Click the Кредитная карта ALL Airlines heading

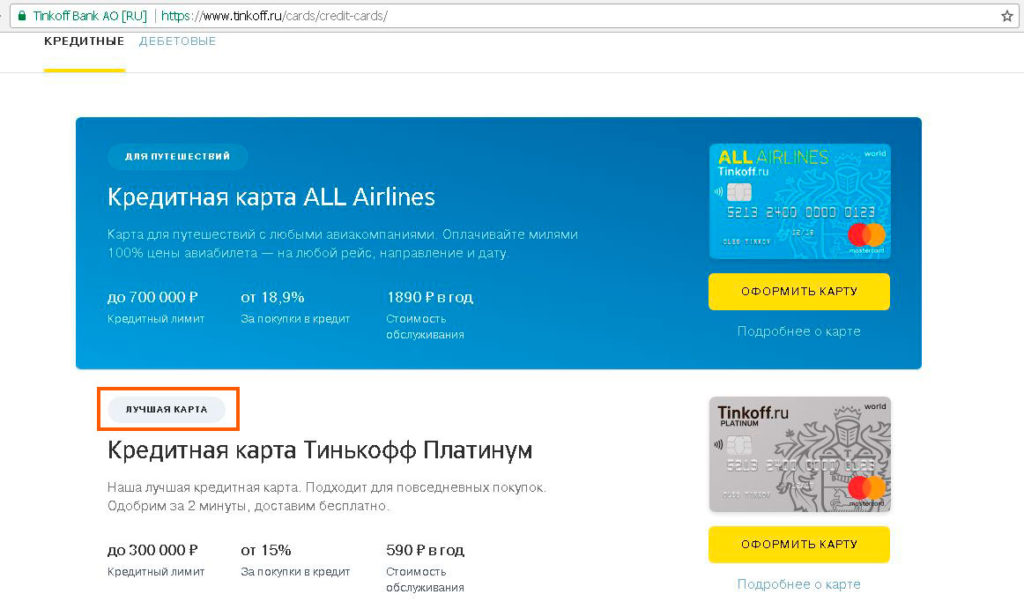click(271, 195)
